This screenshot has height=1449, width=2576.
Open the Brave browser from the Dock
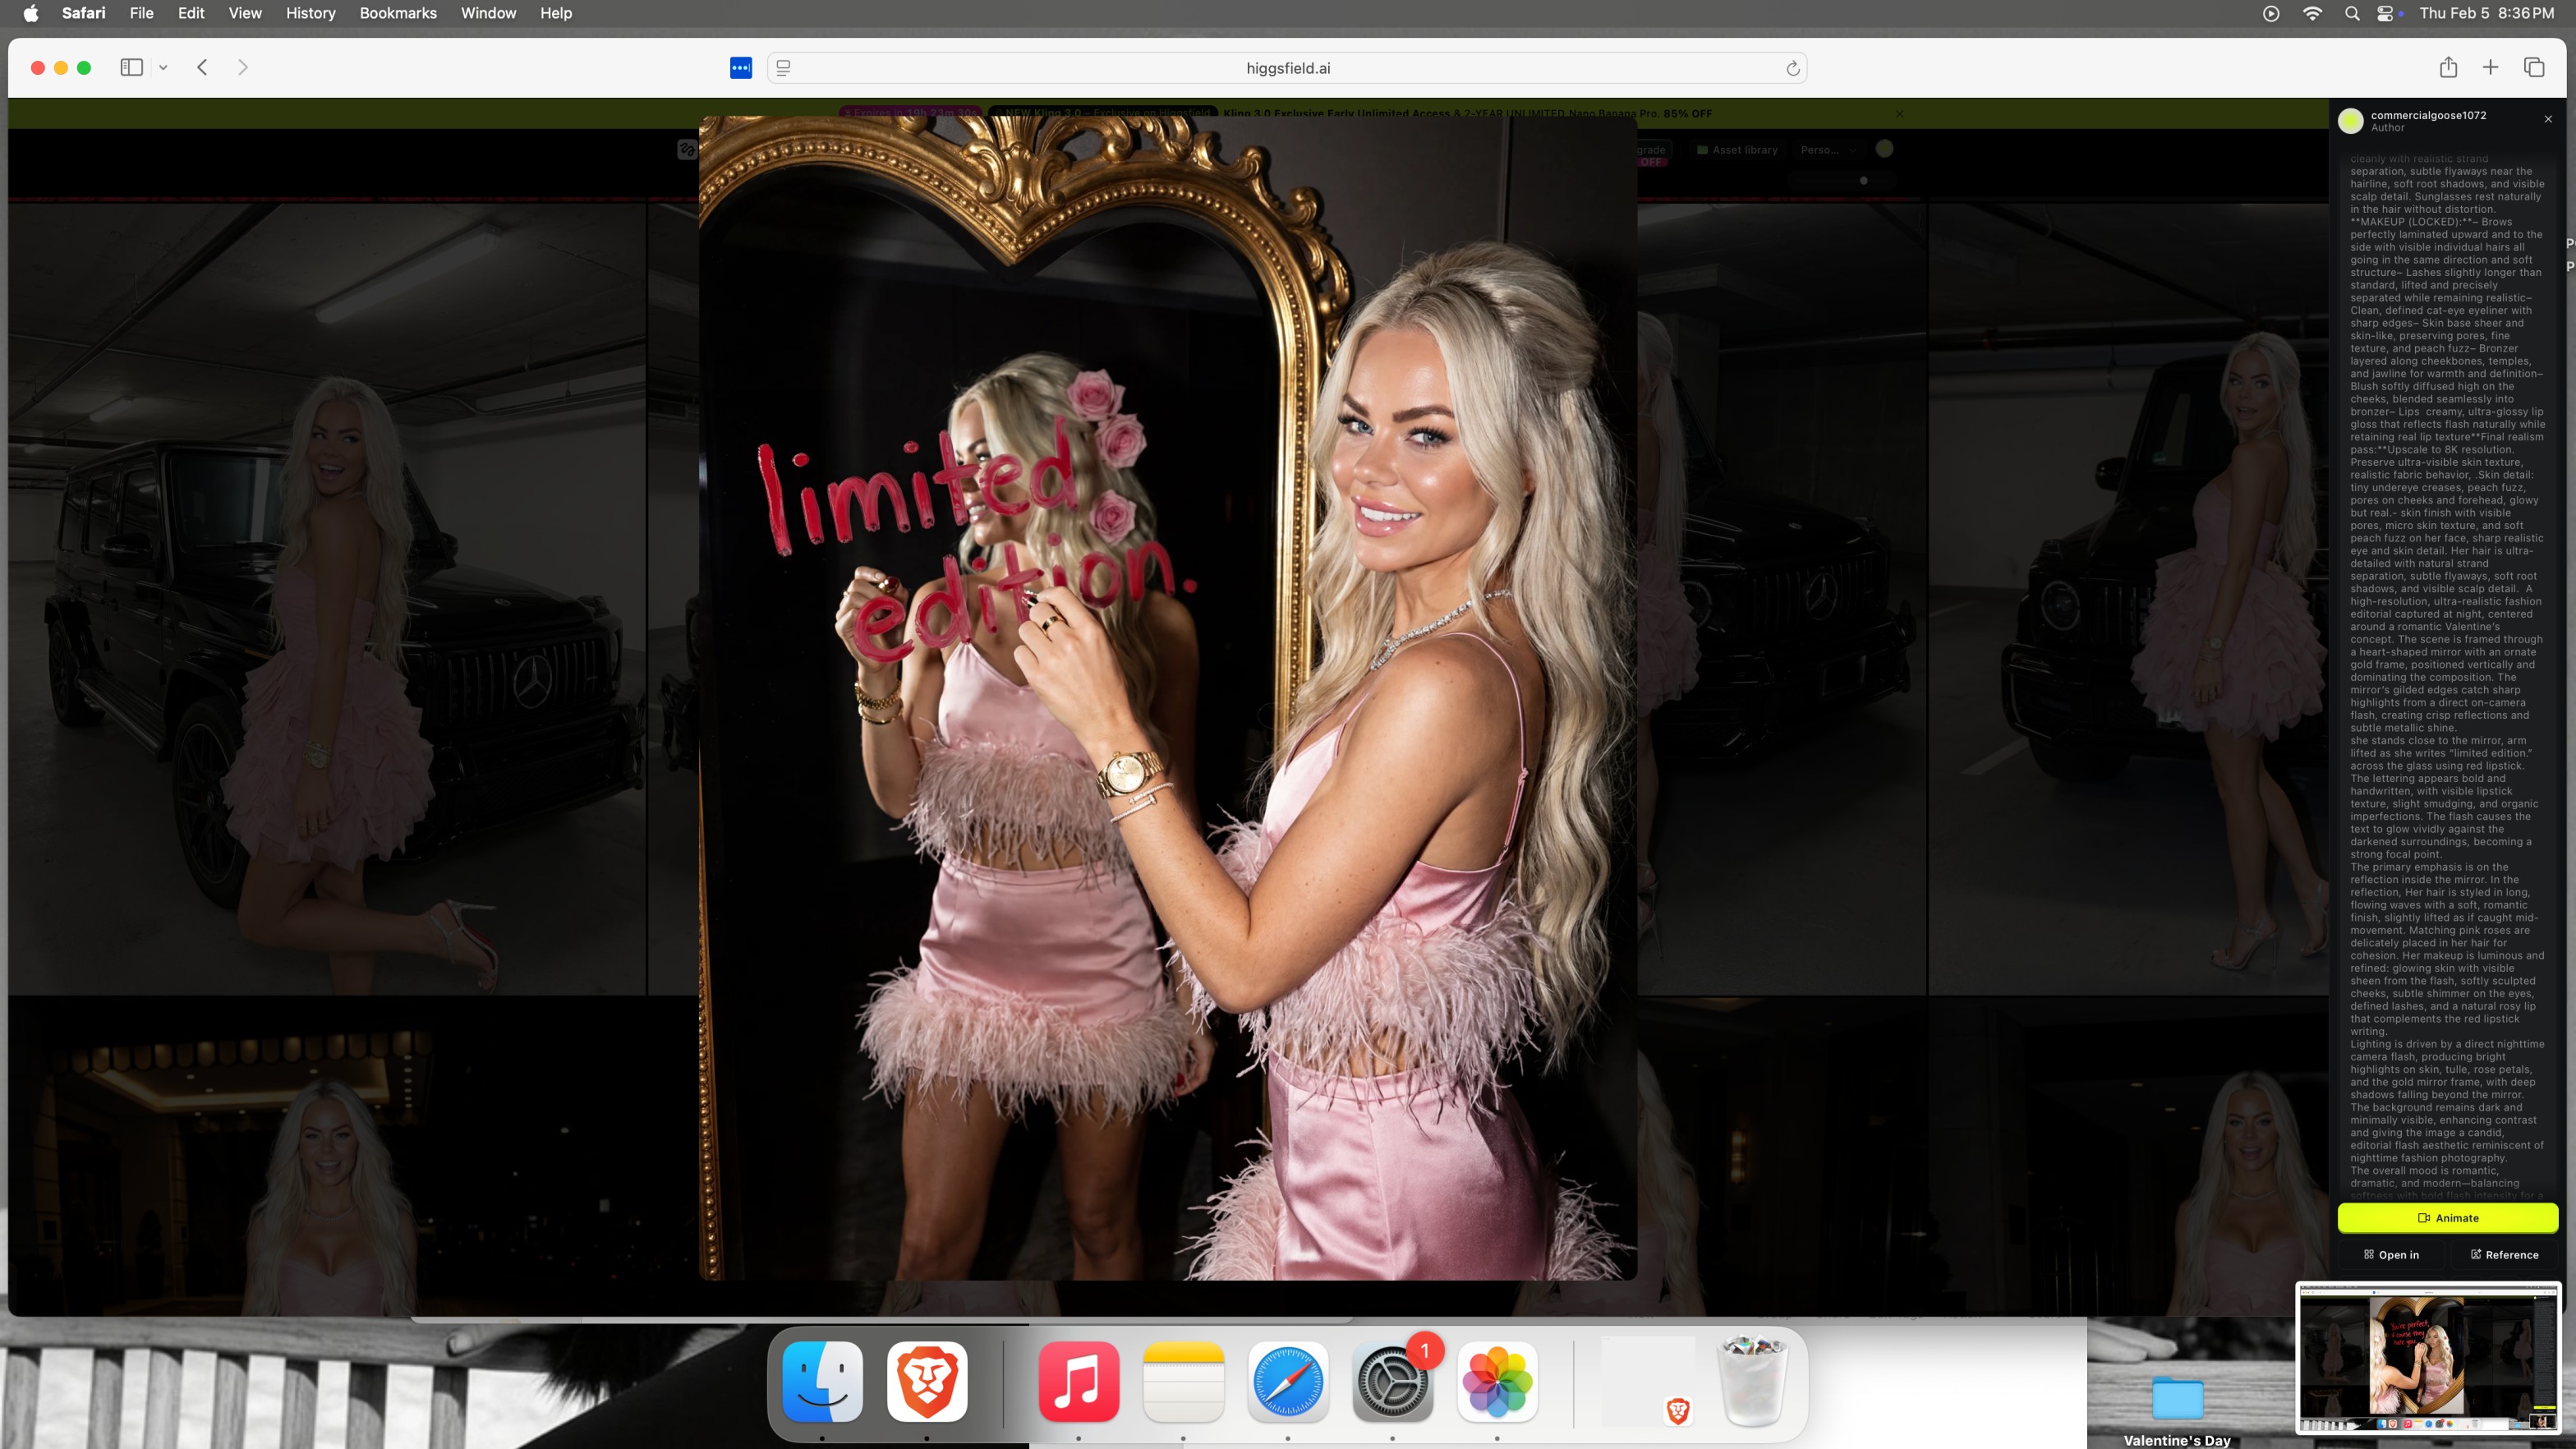pos(926,1381)
